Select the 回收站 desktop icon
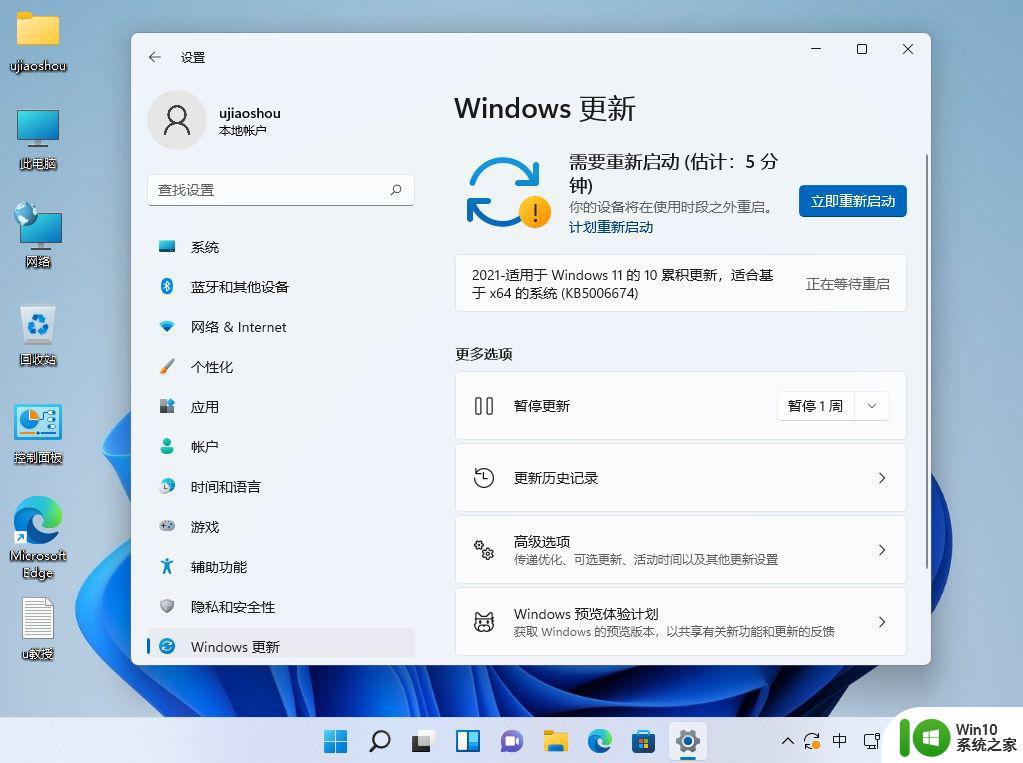This screenshot has width=1023, height=763. click(x=38, y=334)
